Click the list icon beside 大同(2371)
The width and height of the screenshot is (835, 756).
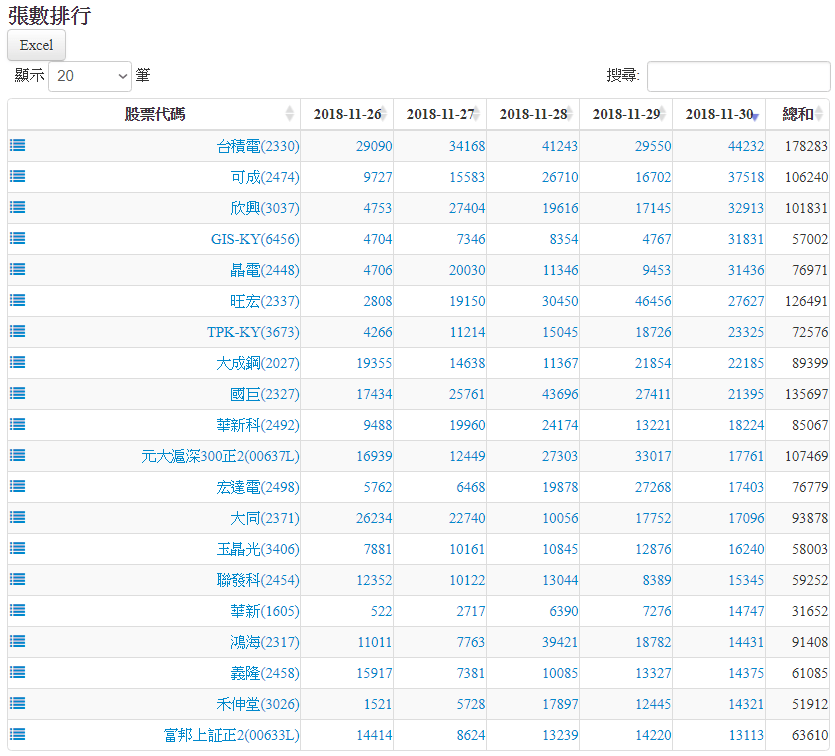click(x=18, y=517)
